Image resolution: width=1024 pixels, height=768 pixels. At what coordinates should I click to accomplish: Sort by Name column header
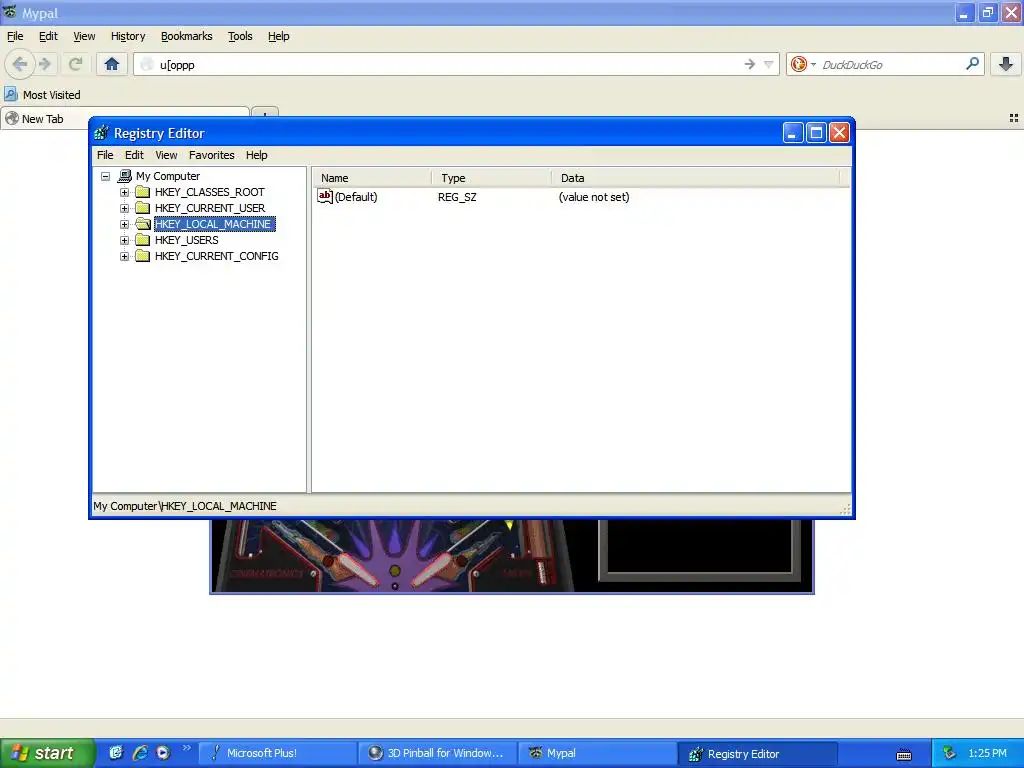click(x=371, y=178)
